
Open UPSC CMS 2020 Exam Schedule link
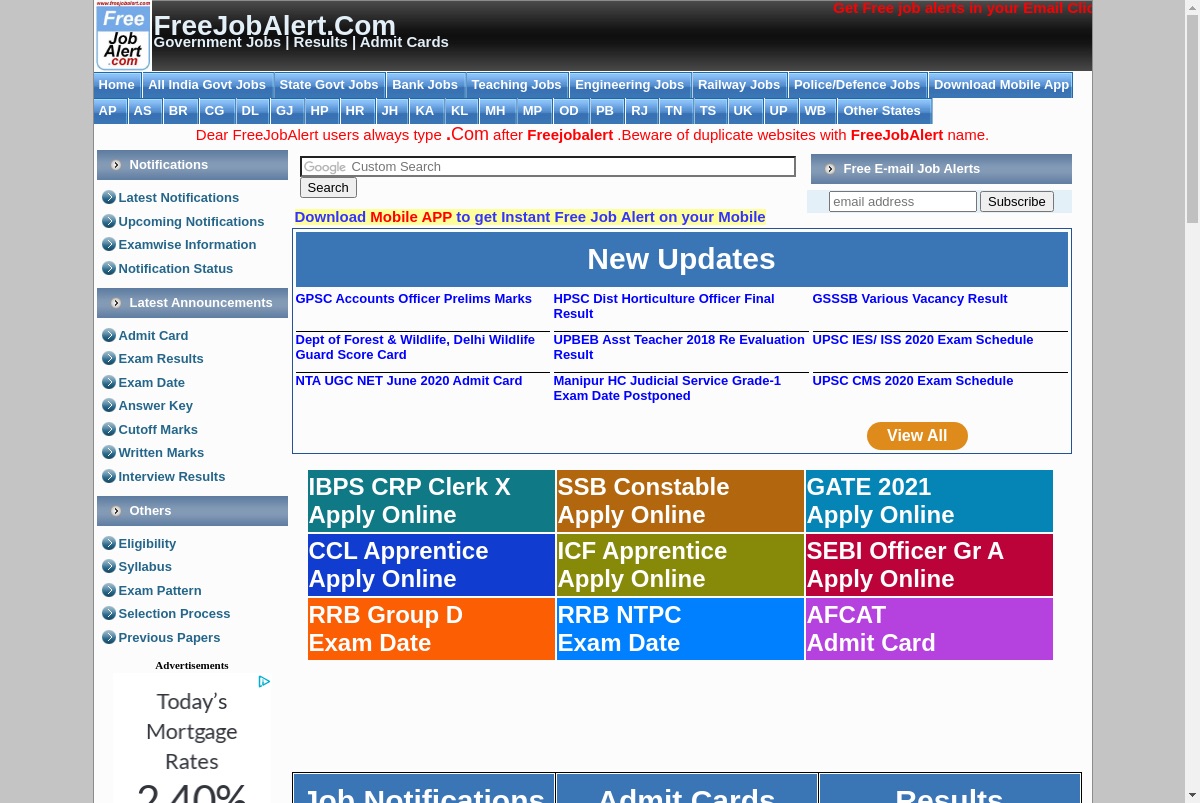913,381
